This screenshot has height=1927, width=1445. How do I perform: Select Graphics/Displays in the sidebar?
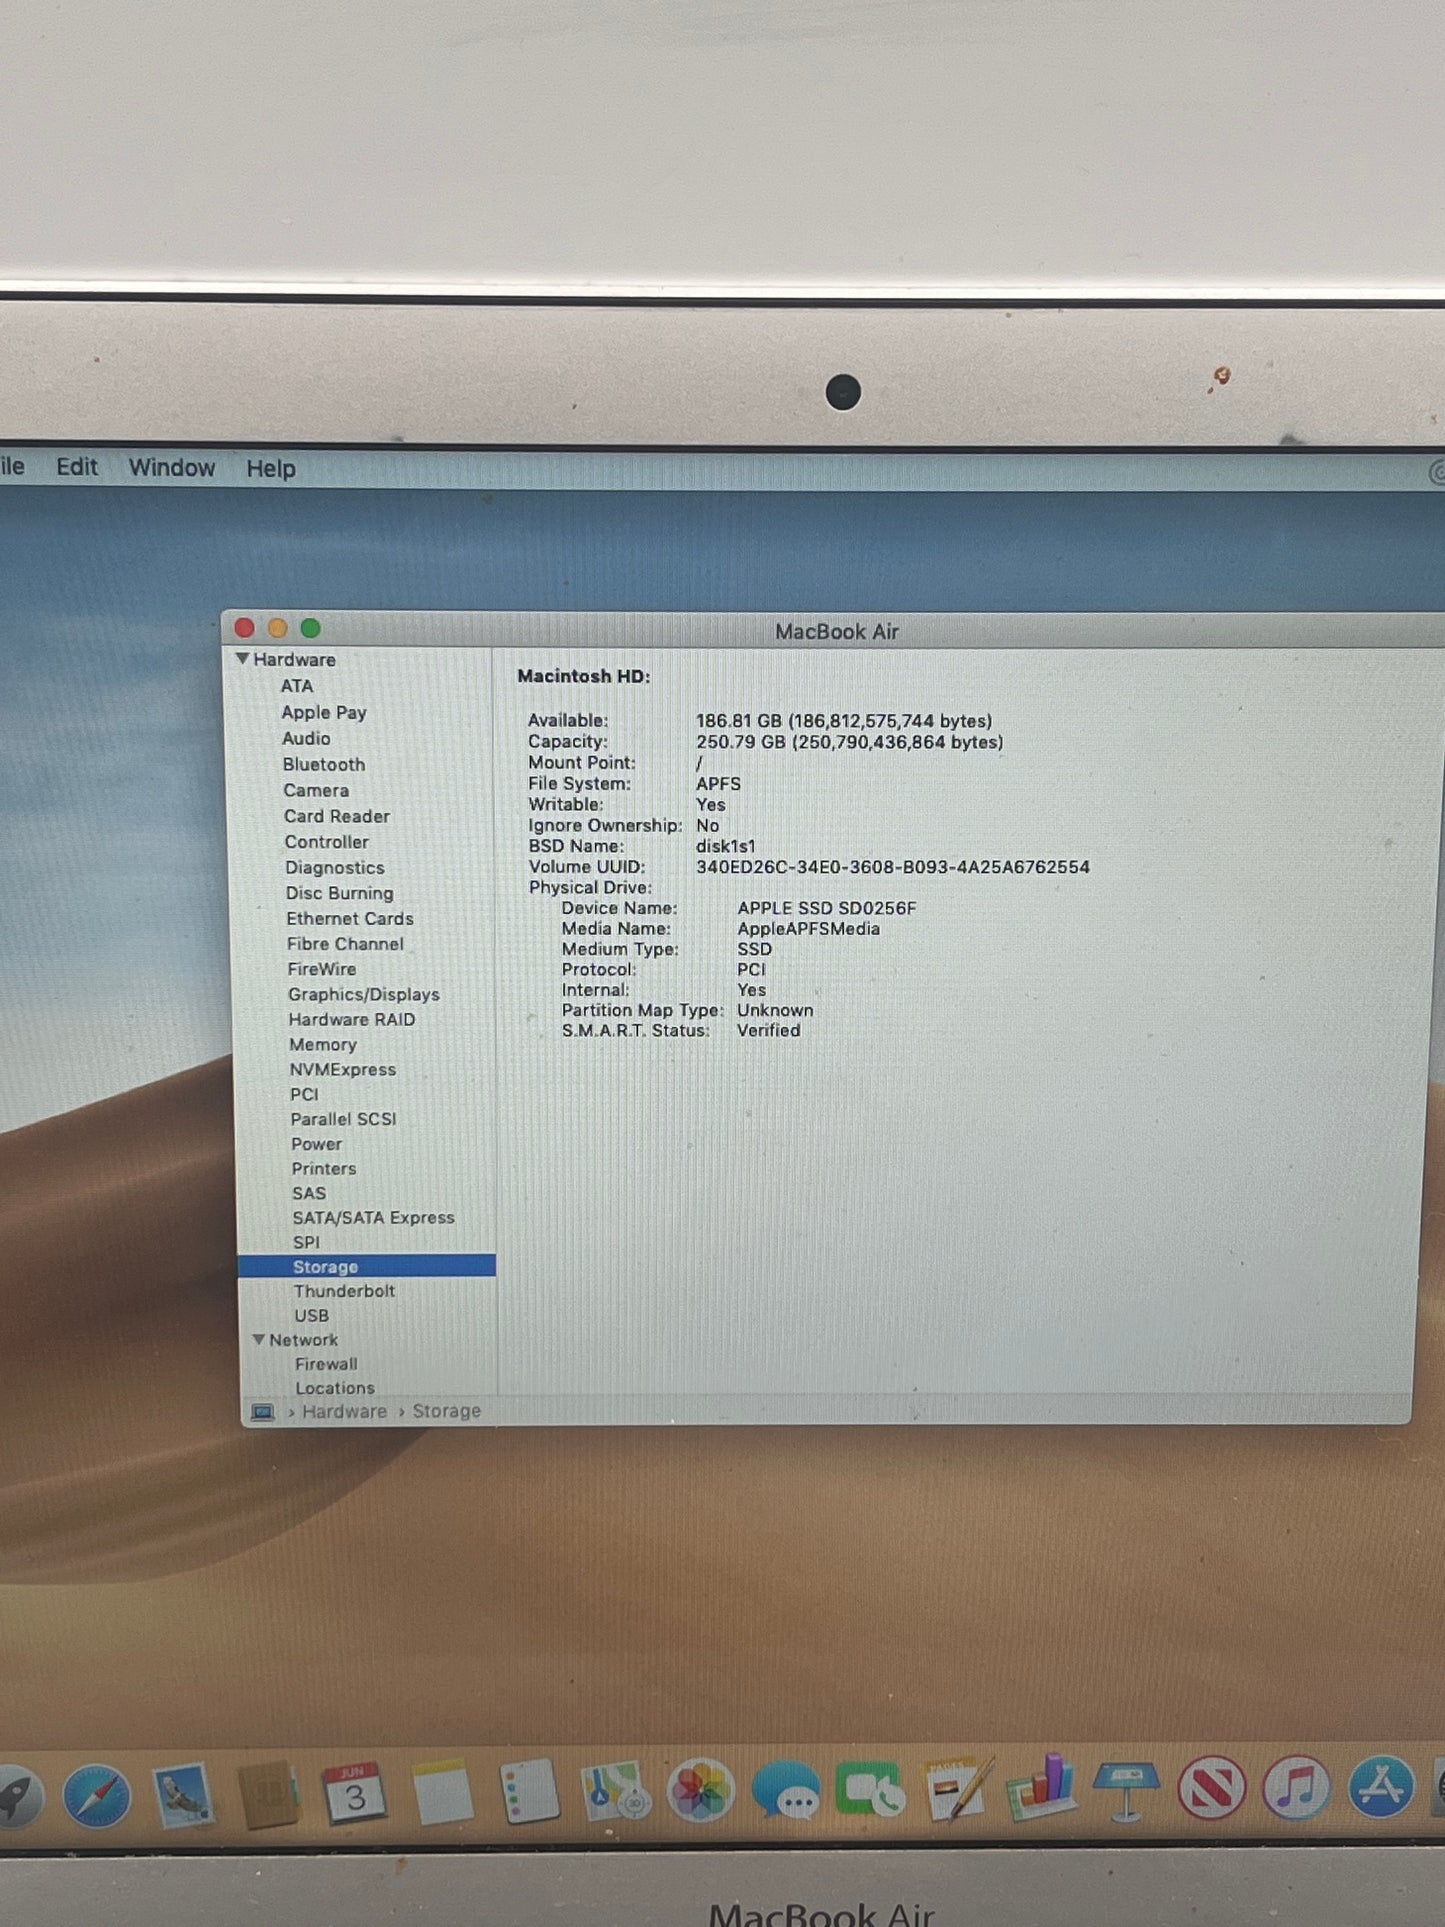click(364, 994)
